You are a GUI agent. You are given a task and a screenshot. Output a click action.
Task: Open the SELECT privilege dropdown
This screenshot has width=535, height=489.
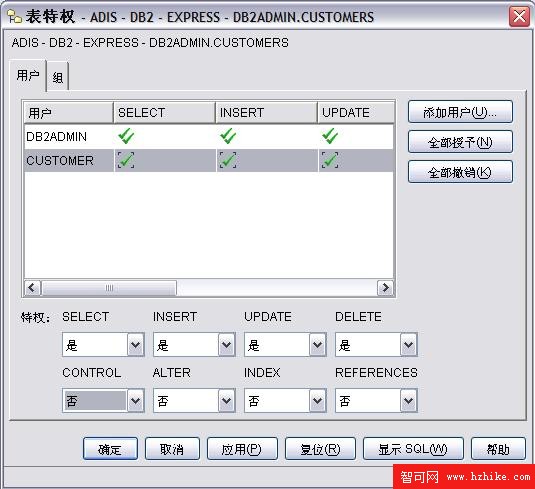(x=135, y=345)
